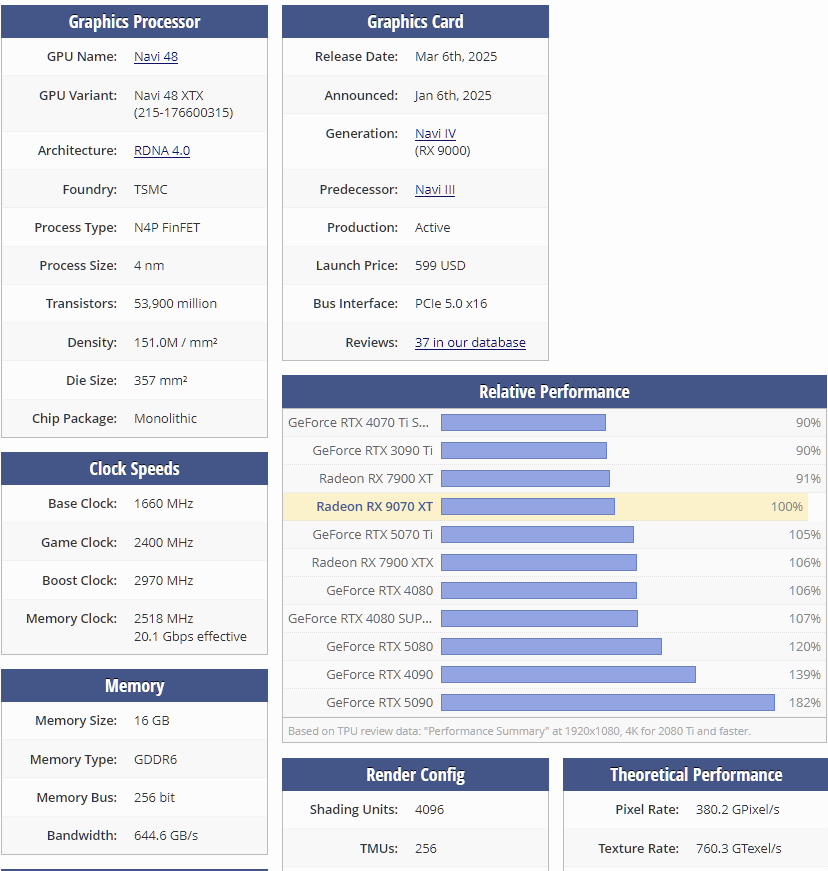Click the 644.6 GB/s bandwidth value
The width and height of the screenshot is (828, 871).
[166, 835]
